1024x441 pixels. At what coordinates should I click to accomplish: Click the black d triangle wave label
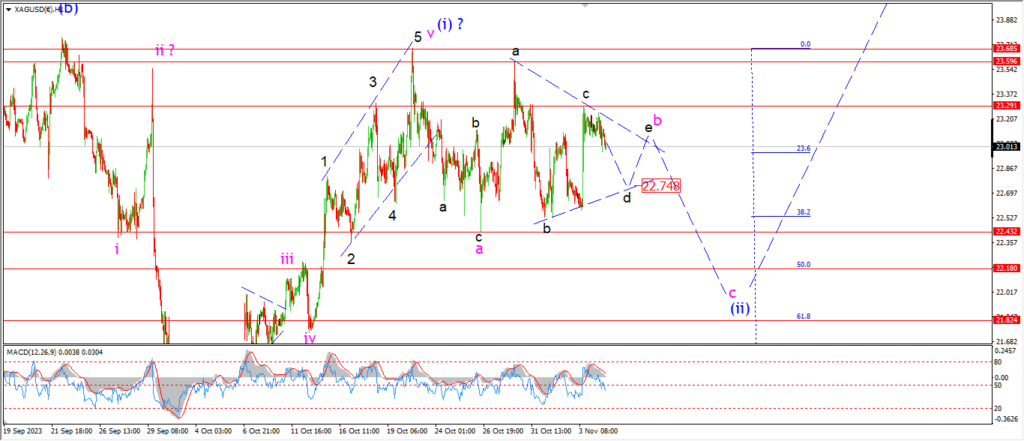point(626,197)
